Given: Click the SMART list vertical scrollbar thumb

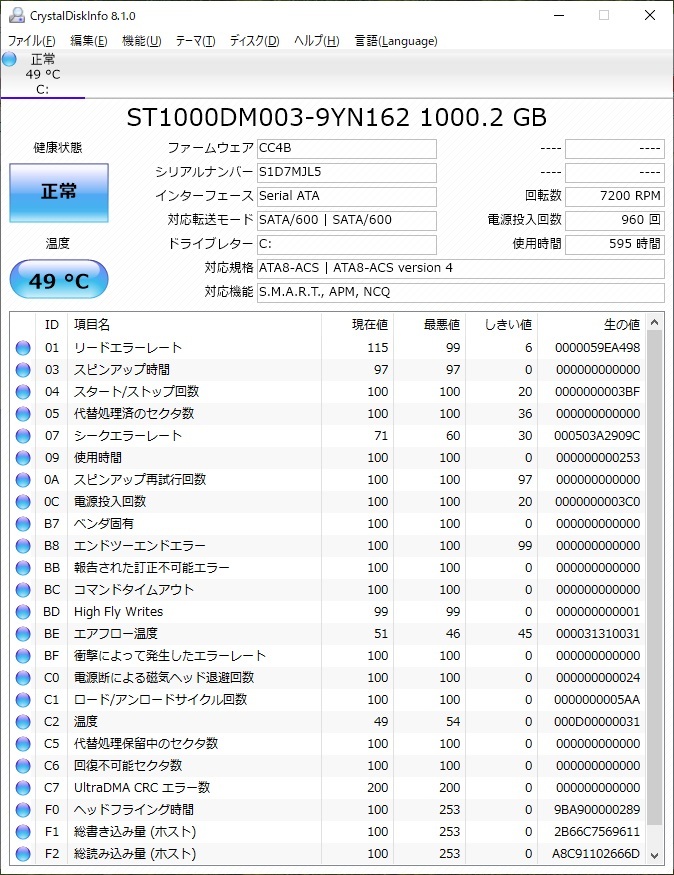Looking at the screenshot, I should coord(654,578).
